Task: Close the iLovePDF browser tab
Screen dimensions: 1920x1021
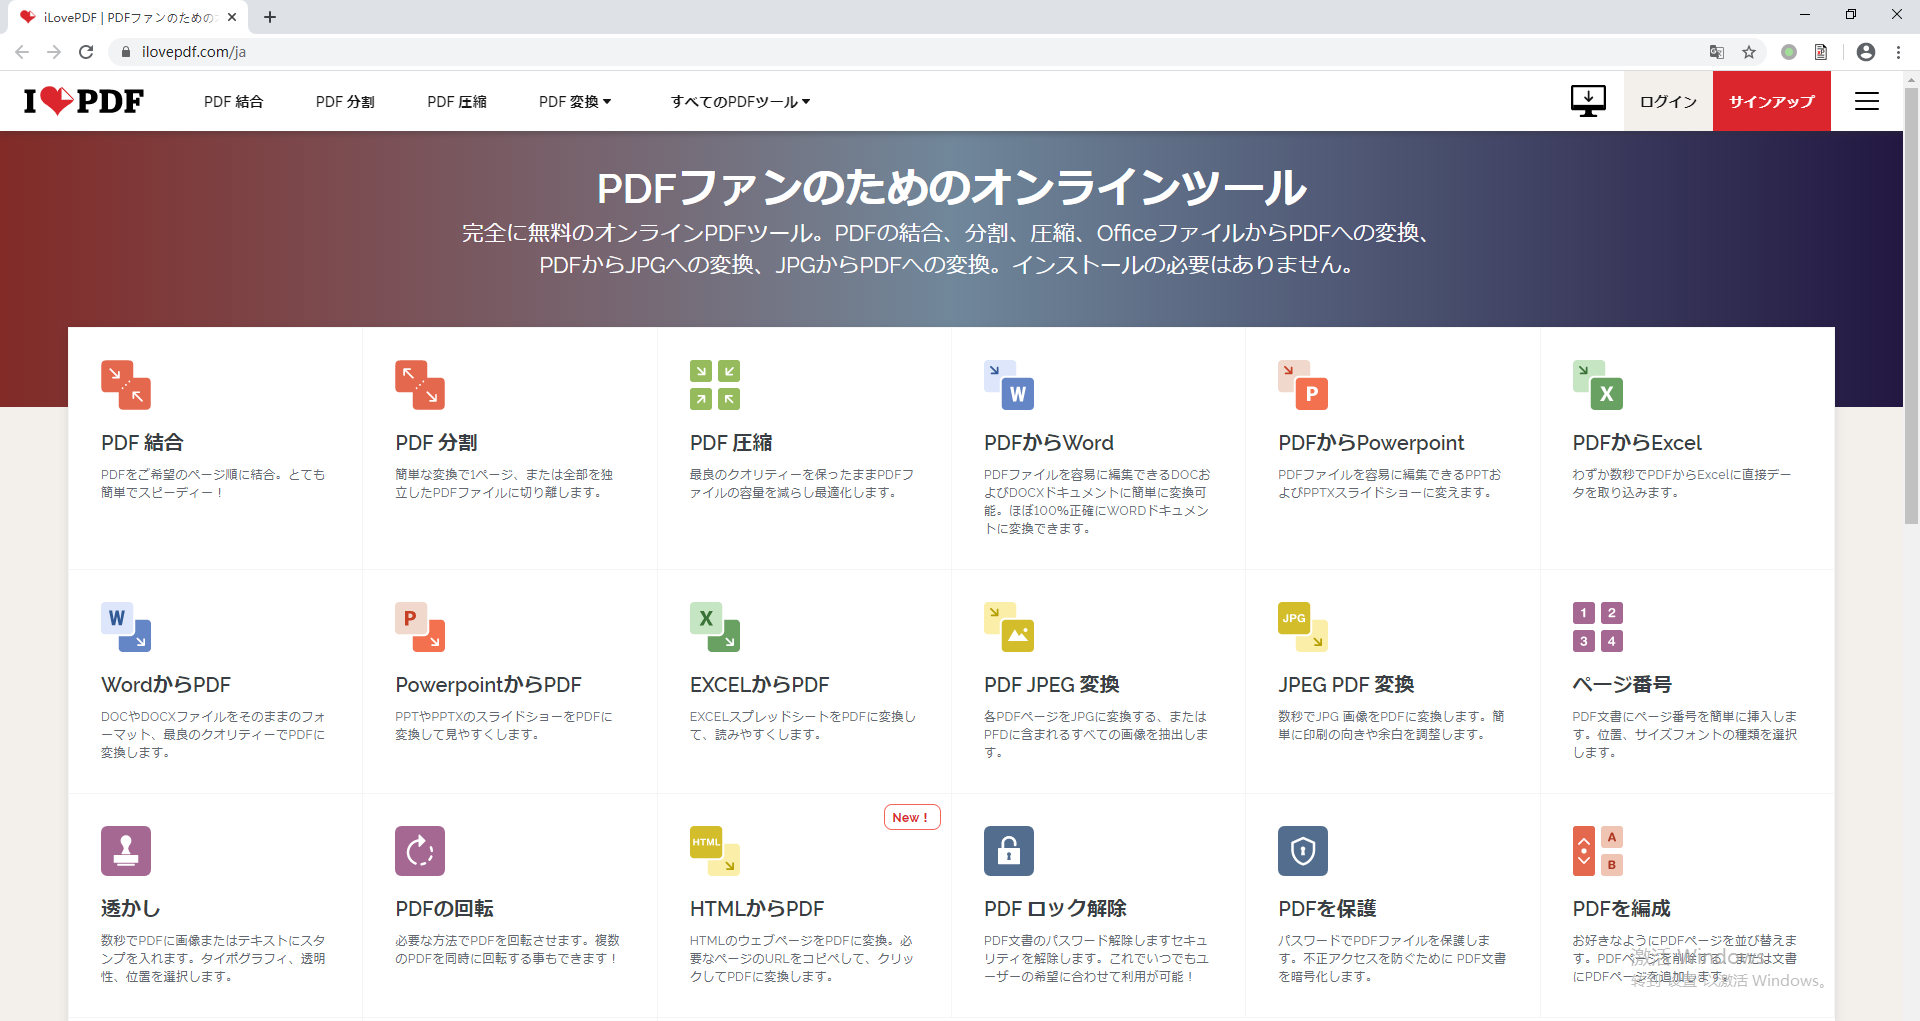Action: tap(232, 17)
